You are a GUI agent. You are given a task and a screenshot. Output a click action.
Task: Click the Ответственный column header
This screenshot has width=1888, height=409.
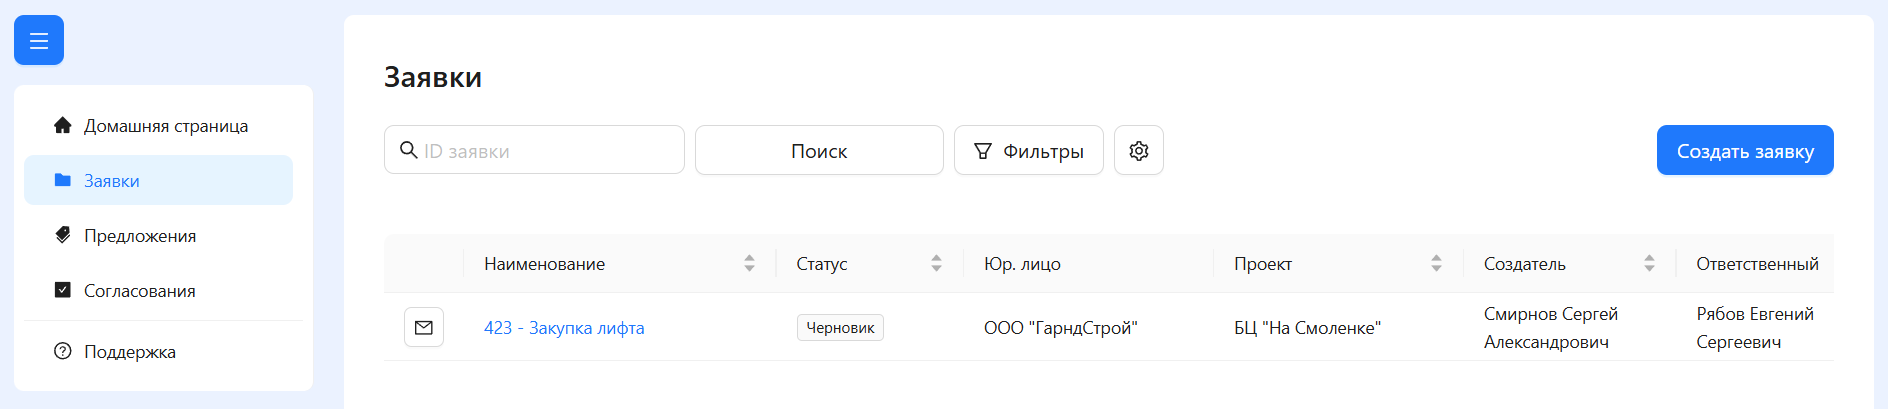click(1757, 263)
